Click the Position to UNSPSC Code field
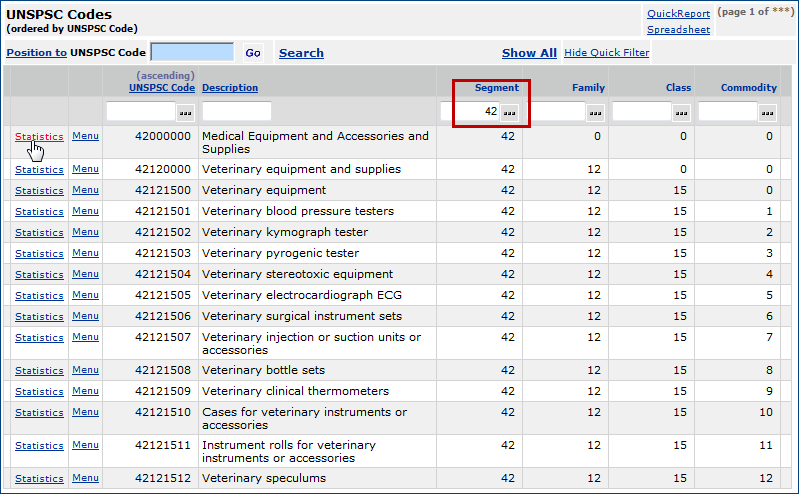The image size is (799, 494). pyautogui.click(x=192, y=52)
